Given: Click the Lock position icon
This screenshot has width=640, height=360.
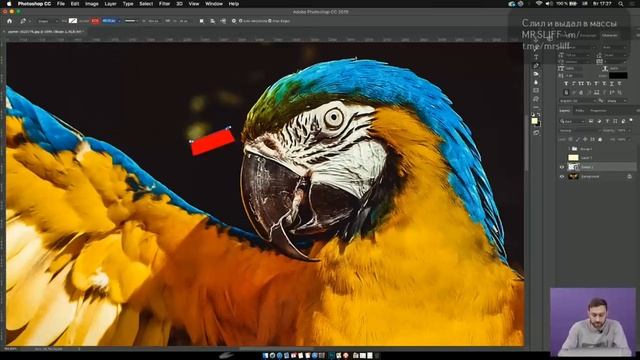Looking at the screenshot, I should pos(585,139).
